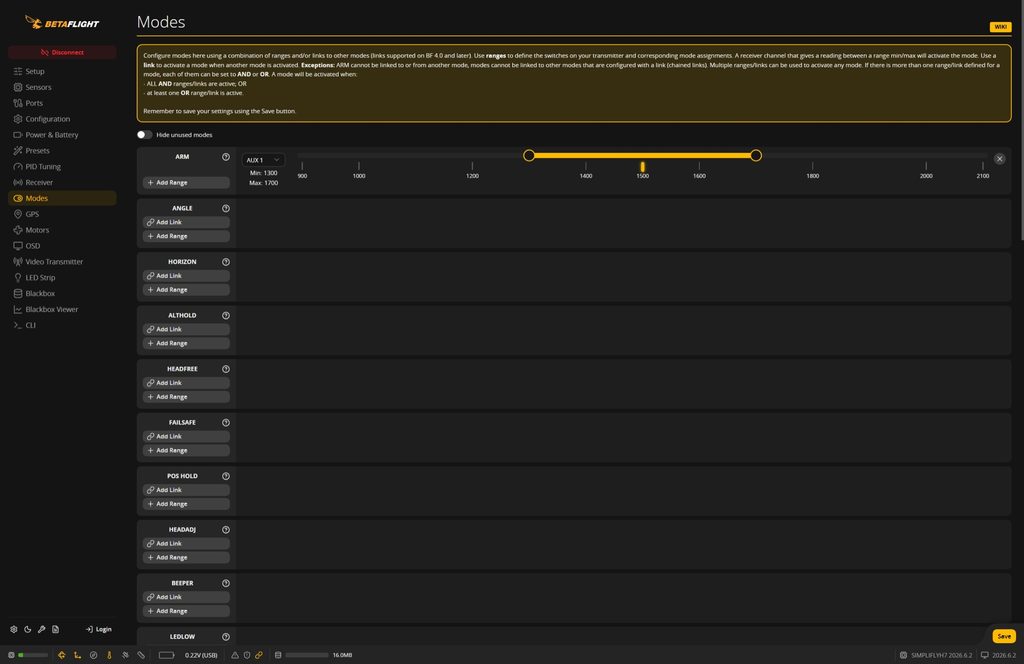Click Add Link under ANGLE
Viewport: 1024px width, 664px height.
point(186,222)
